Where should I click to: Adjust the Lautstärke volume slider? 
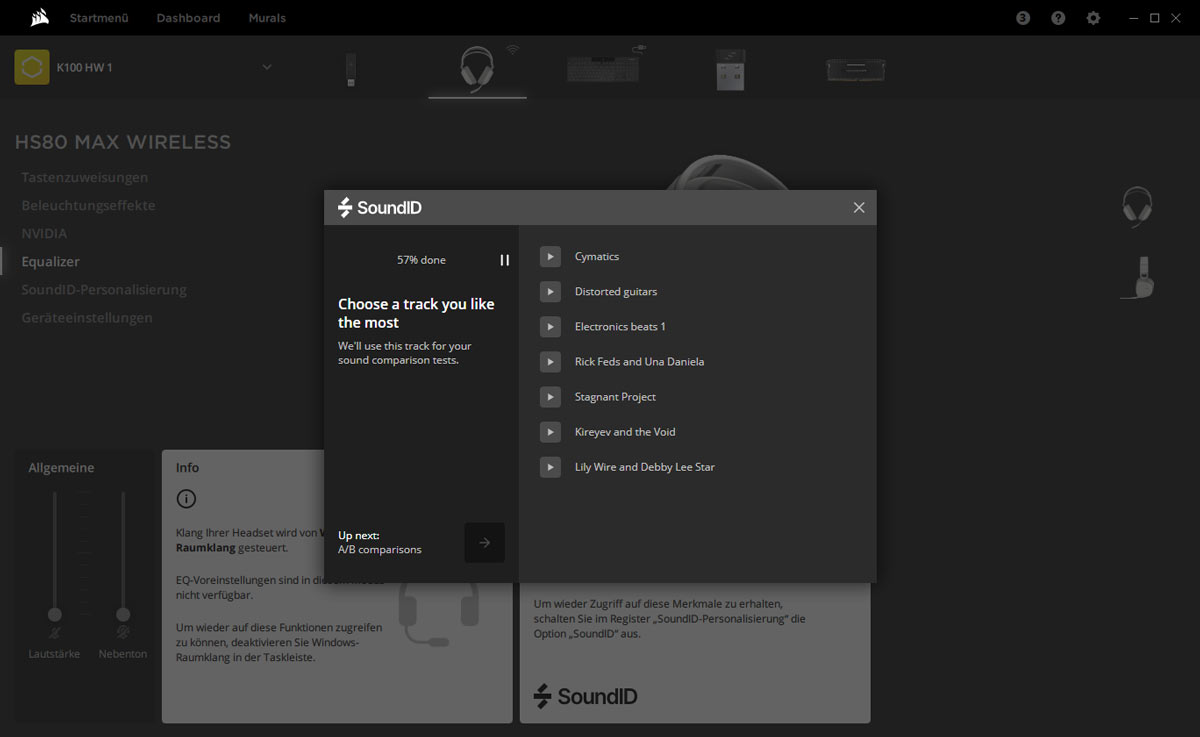coord(55,614)
